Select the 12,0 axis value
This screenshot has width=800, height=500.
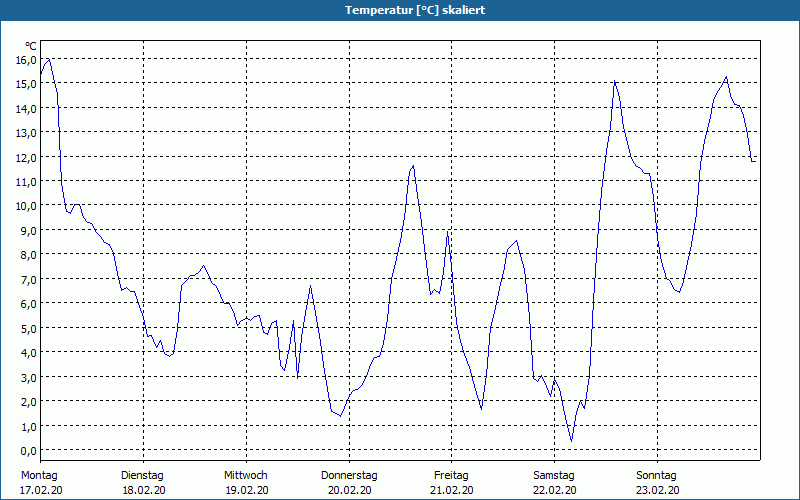pyautogui.click(x=26, y=158)
